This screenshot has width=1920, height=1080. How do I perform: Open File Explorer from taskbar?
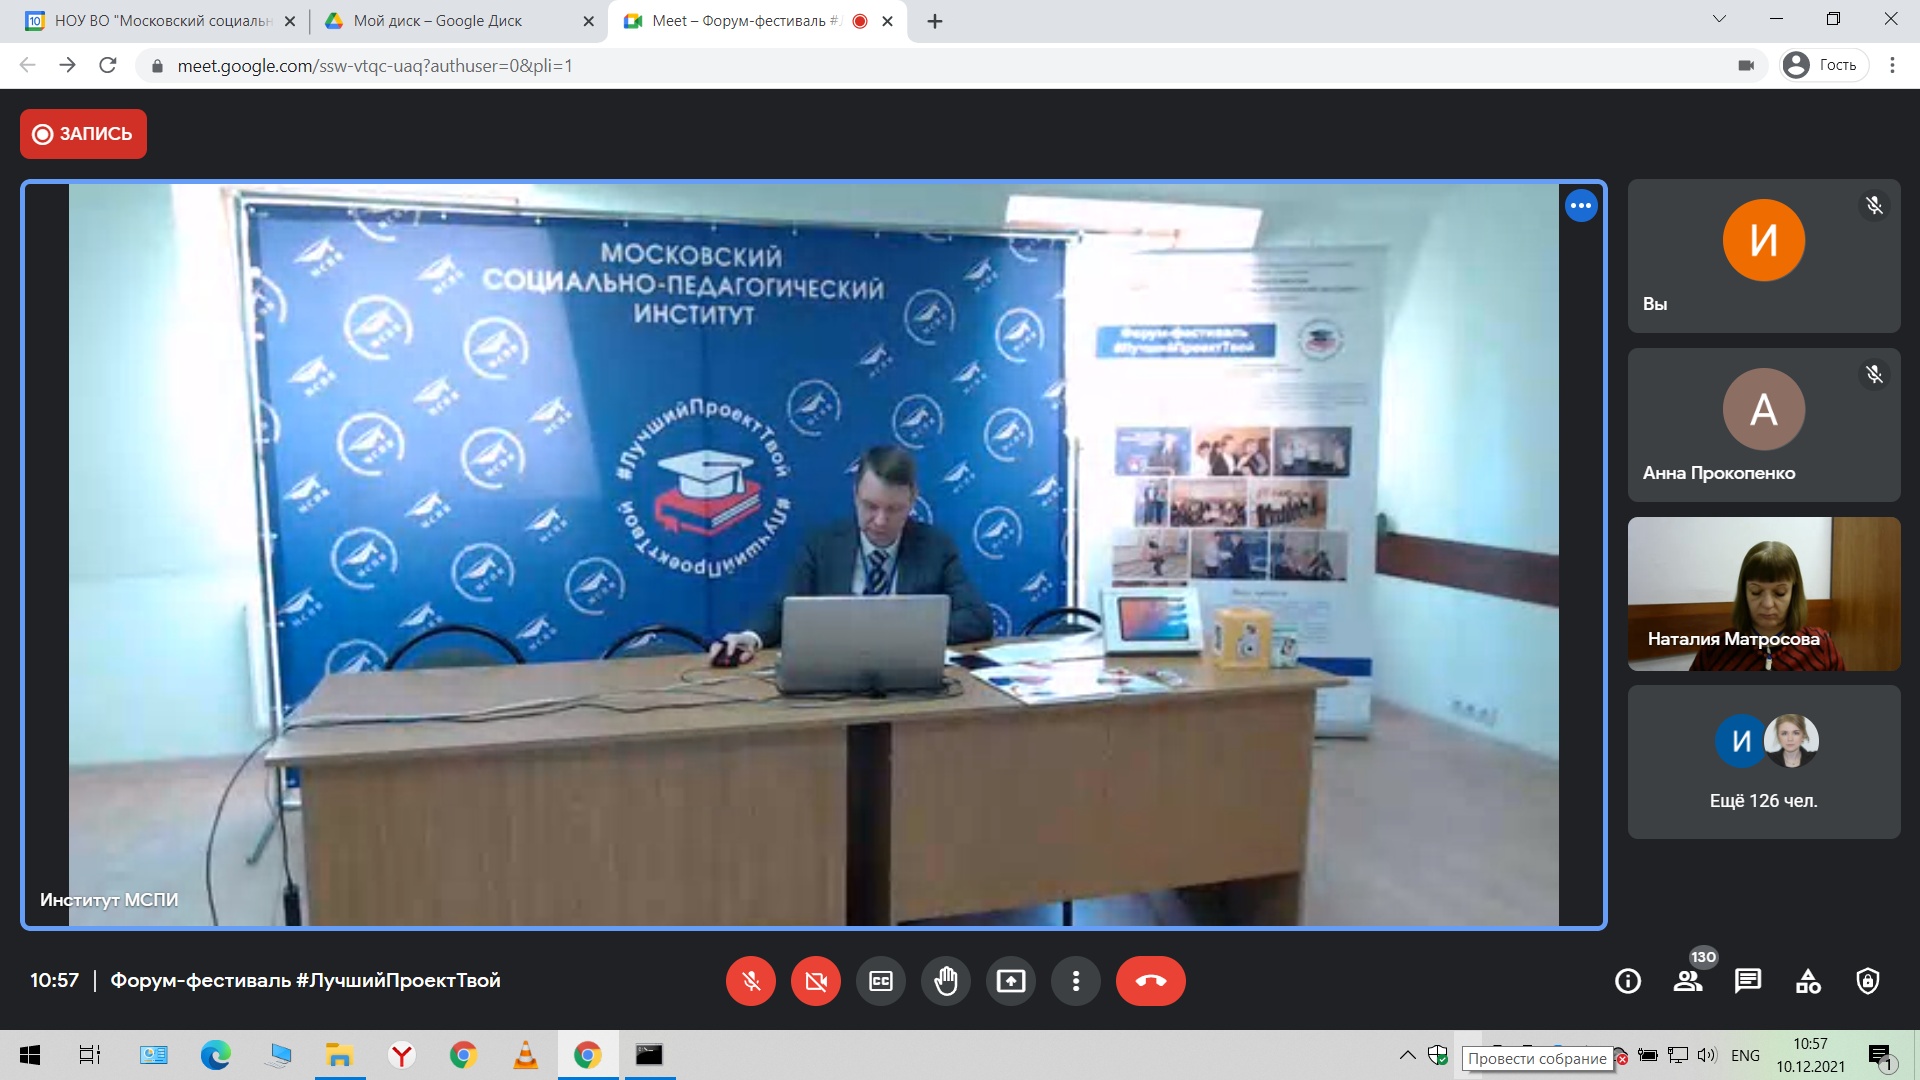click(x=339, y=1055)
